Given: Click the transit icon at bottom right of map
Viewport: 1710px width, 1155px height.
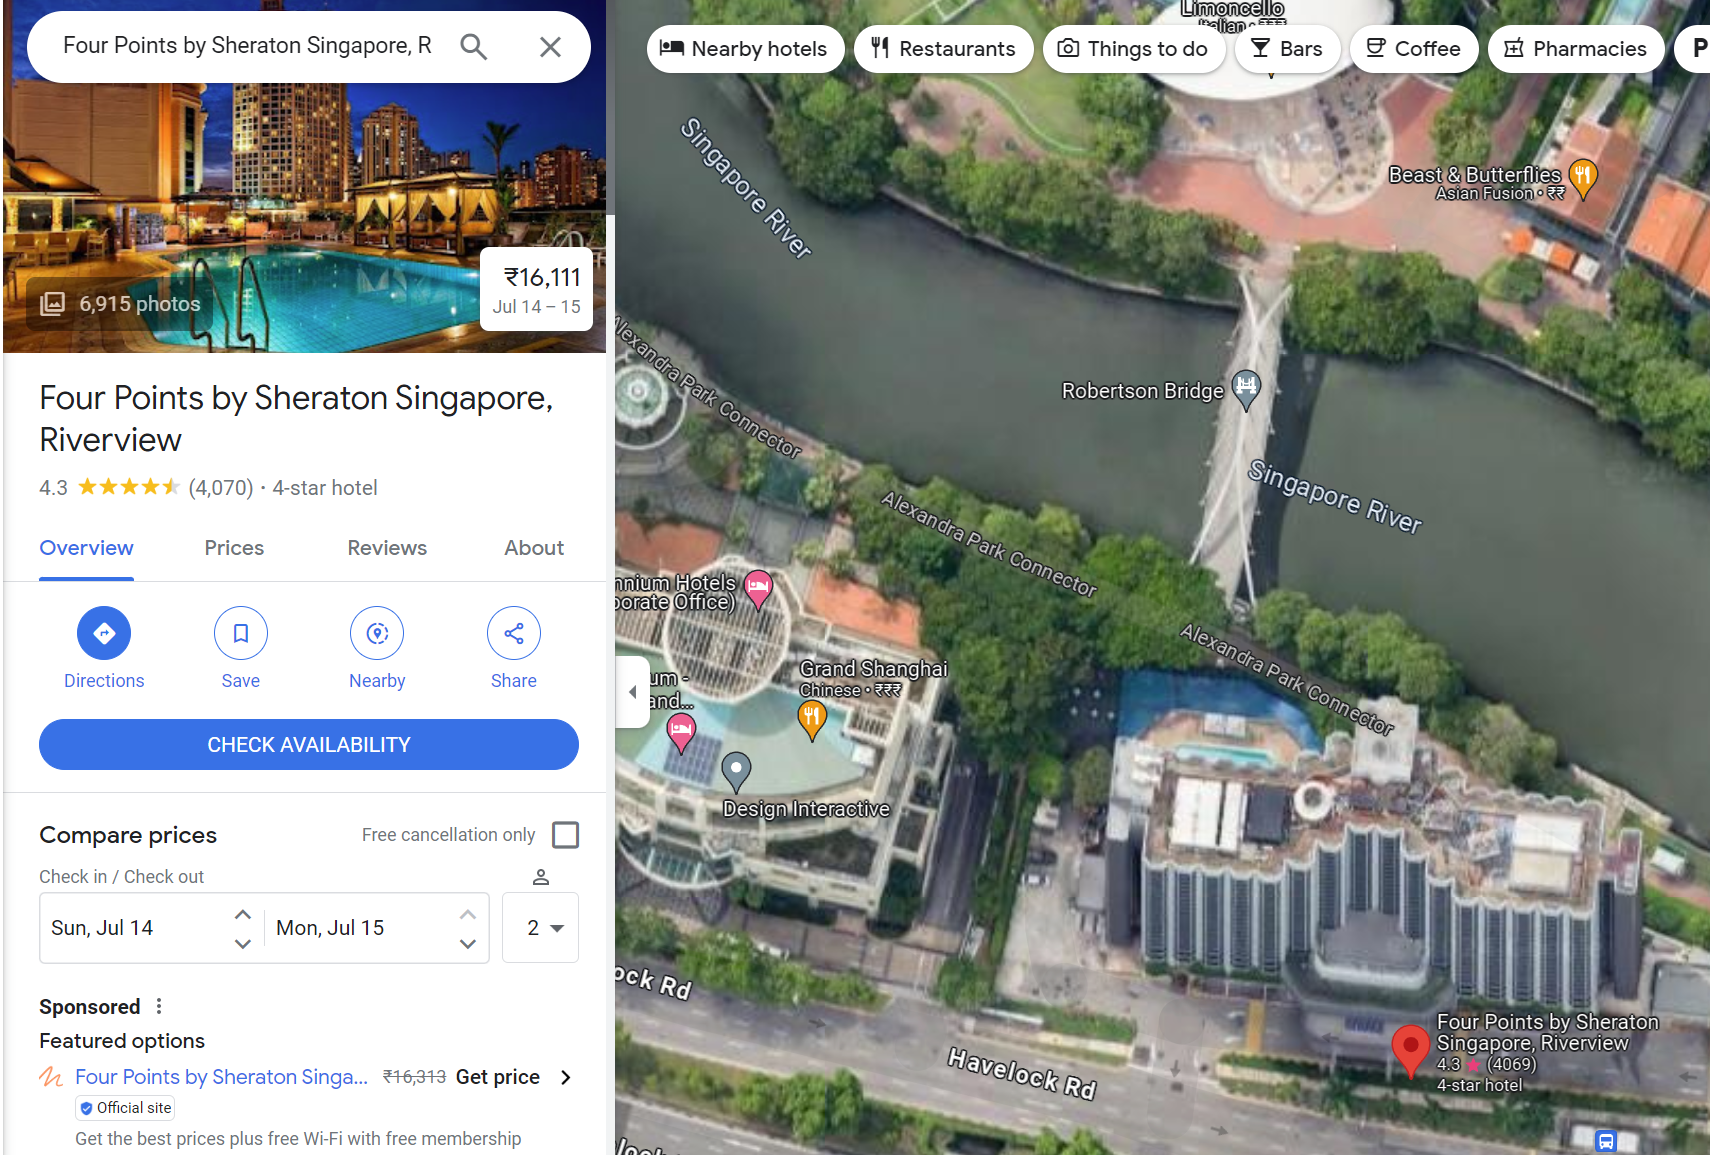Looking at the screenshot, I should coord(1605,1140).
